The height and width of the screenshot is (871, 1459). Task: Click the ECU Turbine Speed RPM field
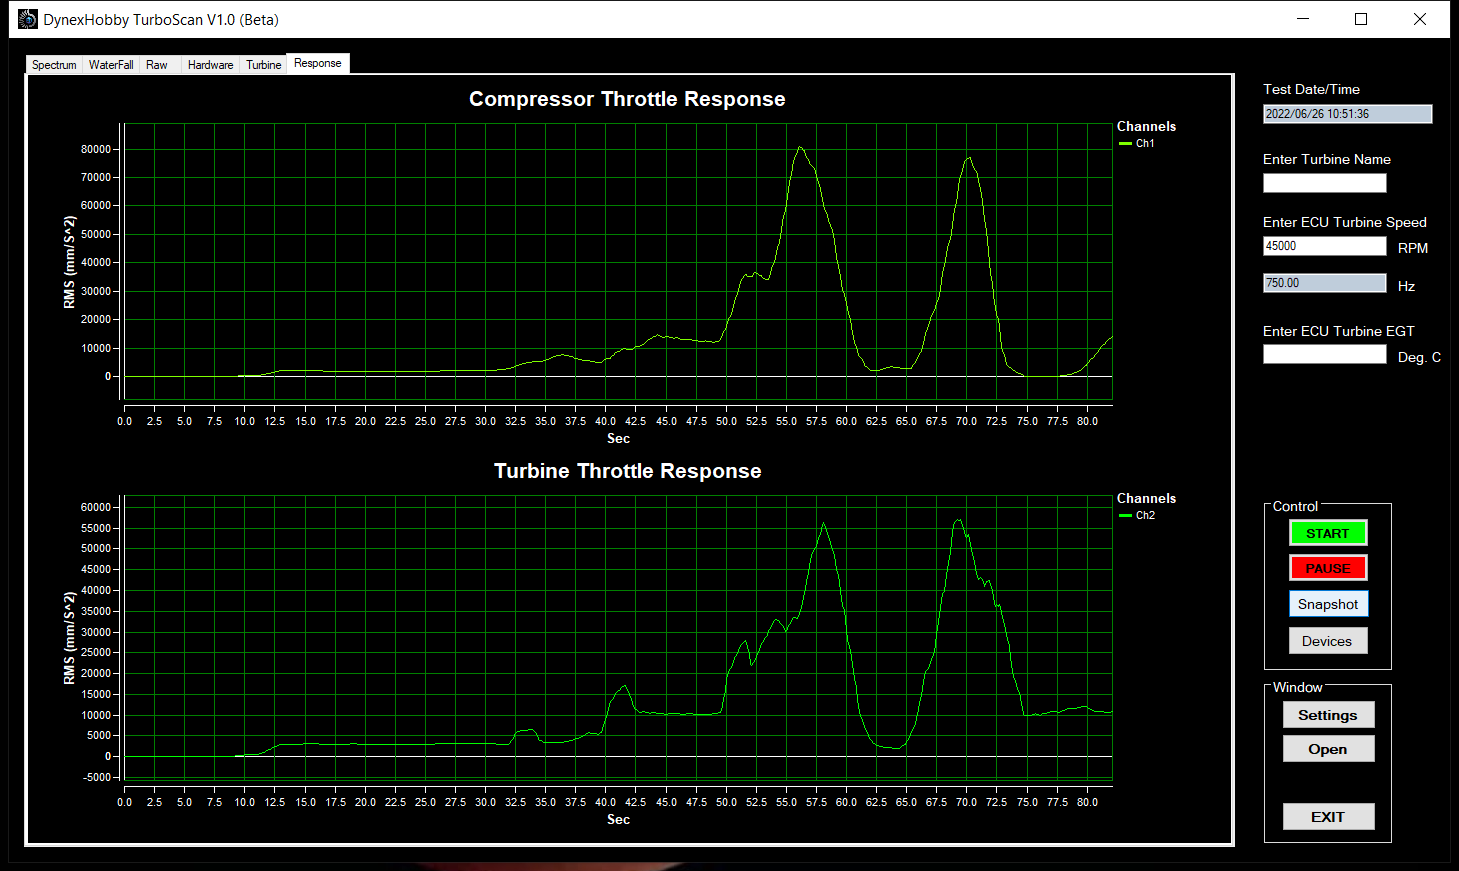click(1324, 246)
